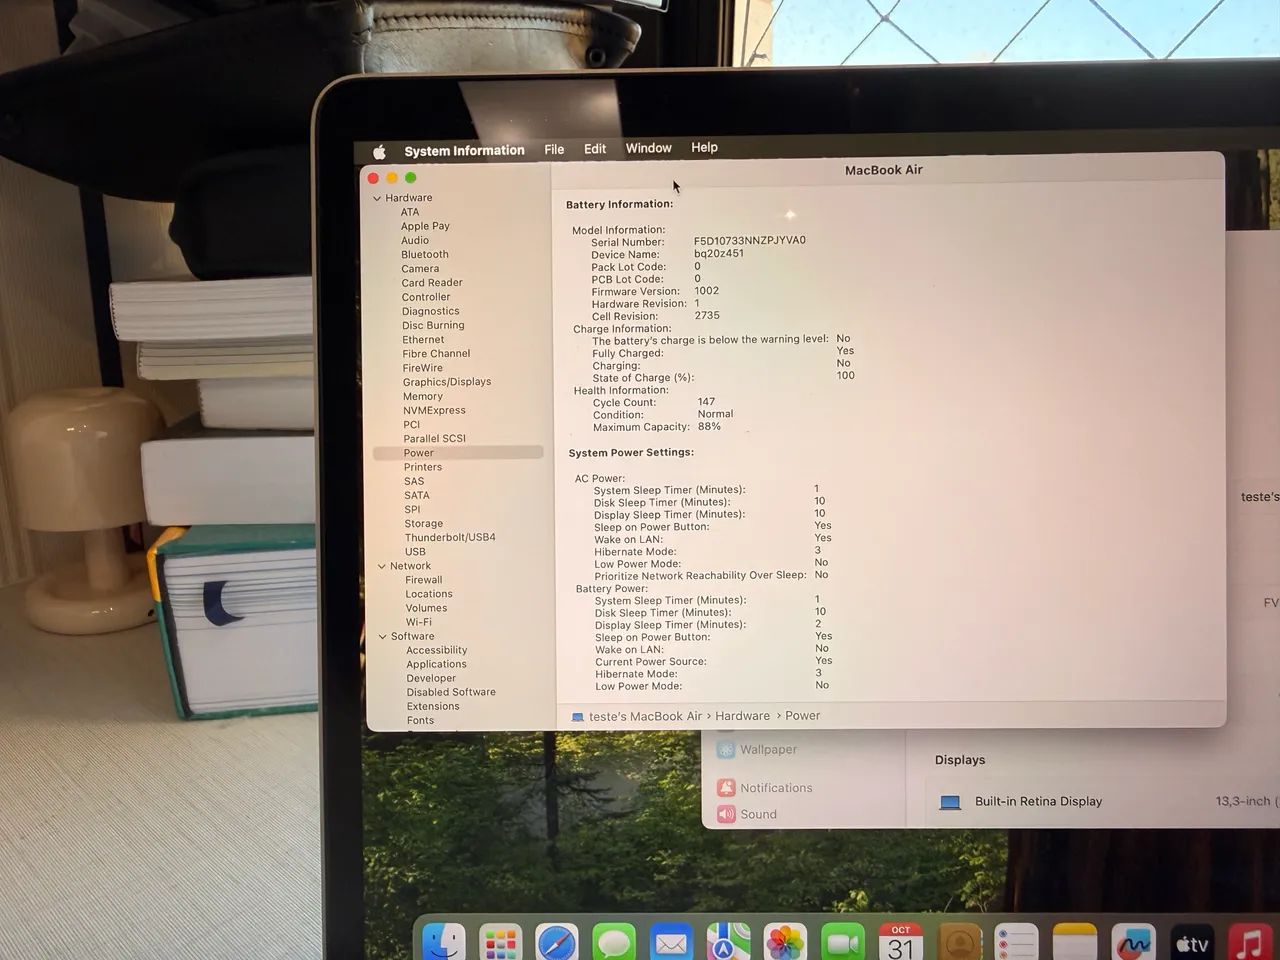Expand the Network section
The width and height of the screenshot is (1280, 960).
pos(383,565)
